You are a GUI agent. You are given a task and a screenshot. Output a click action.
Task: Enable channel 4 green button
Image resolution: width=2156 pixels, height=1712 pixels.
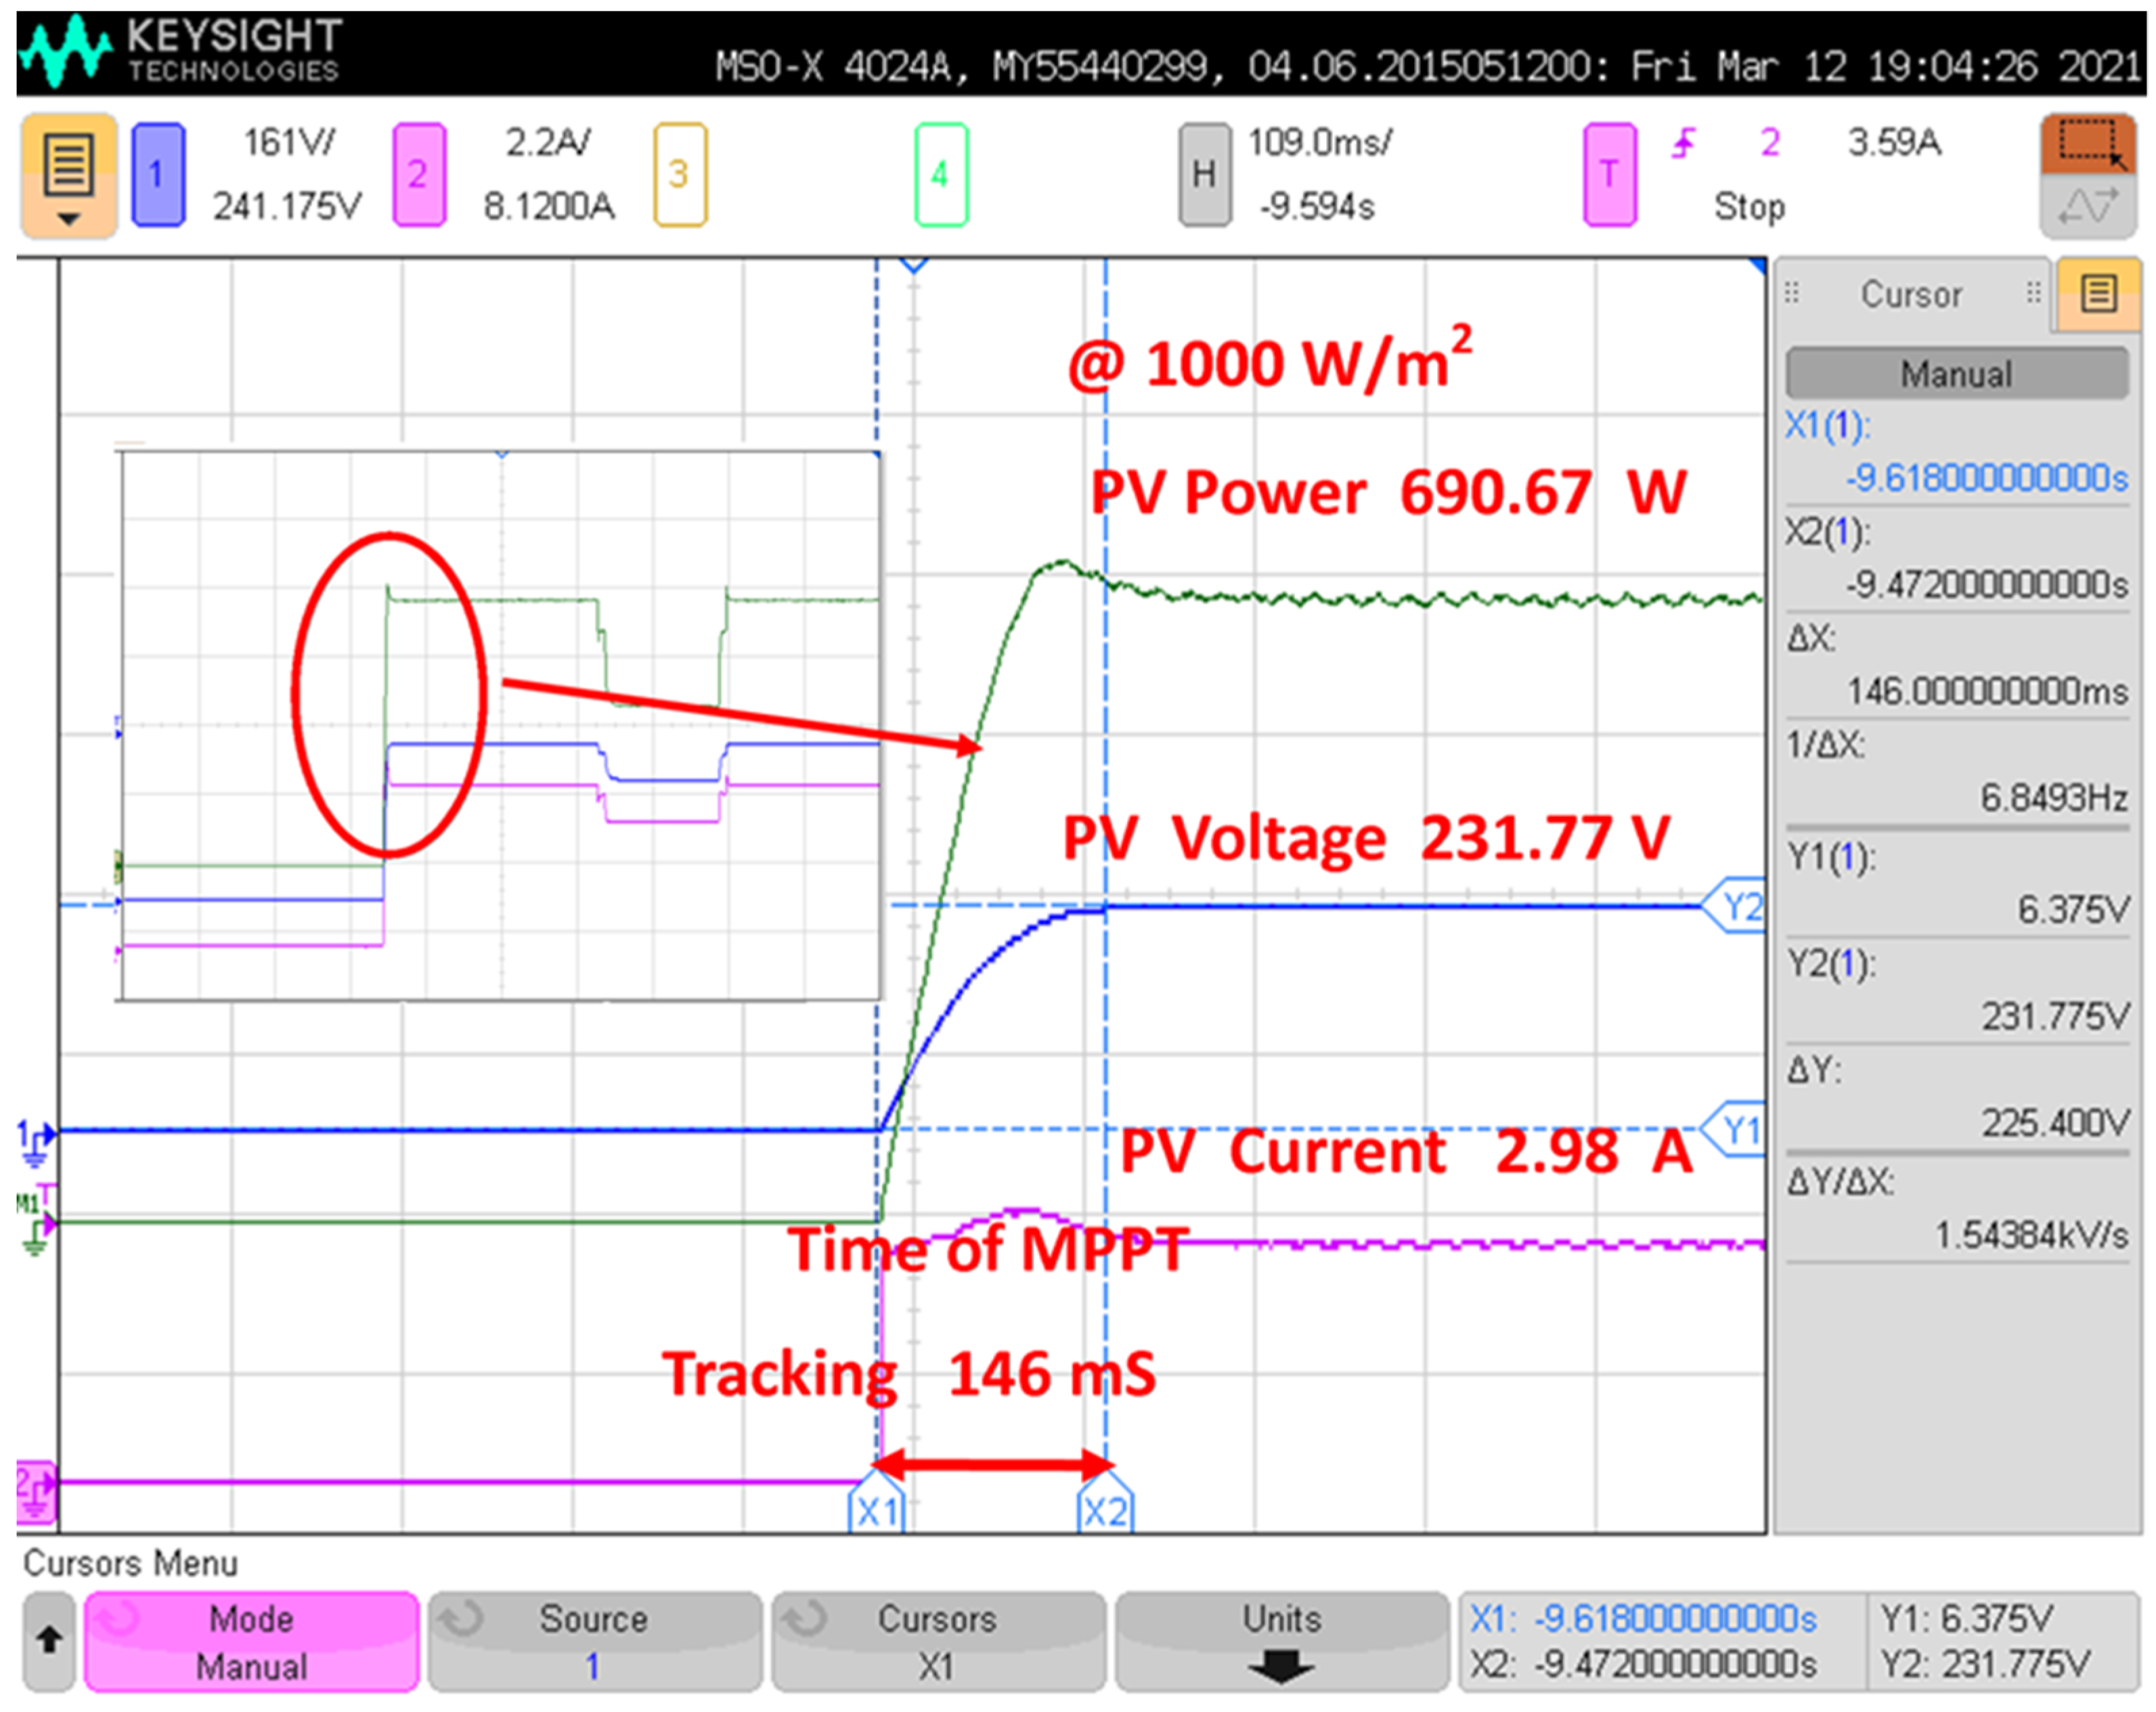point(940,175)
